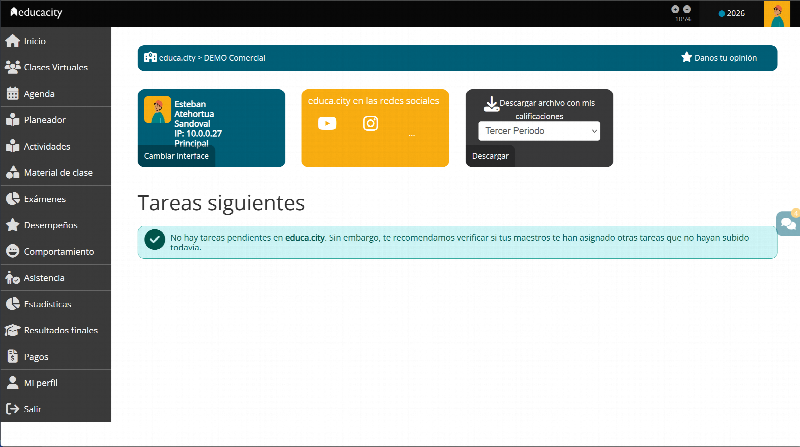
Task: Decrease zoom with the minus icon
Action: [x=687, y=9]
